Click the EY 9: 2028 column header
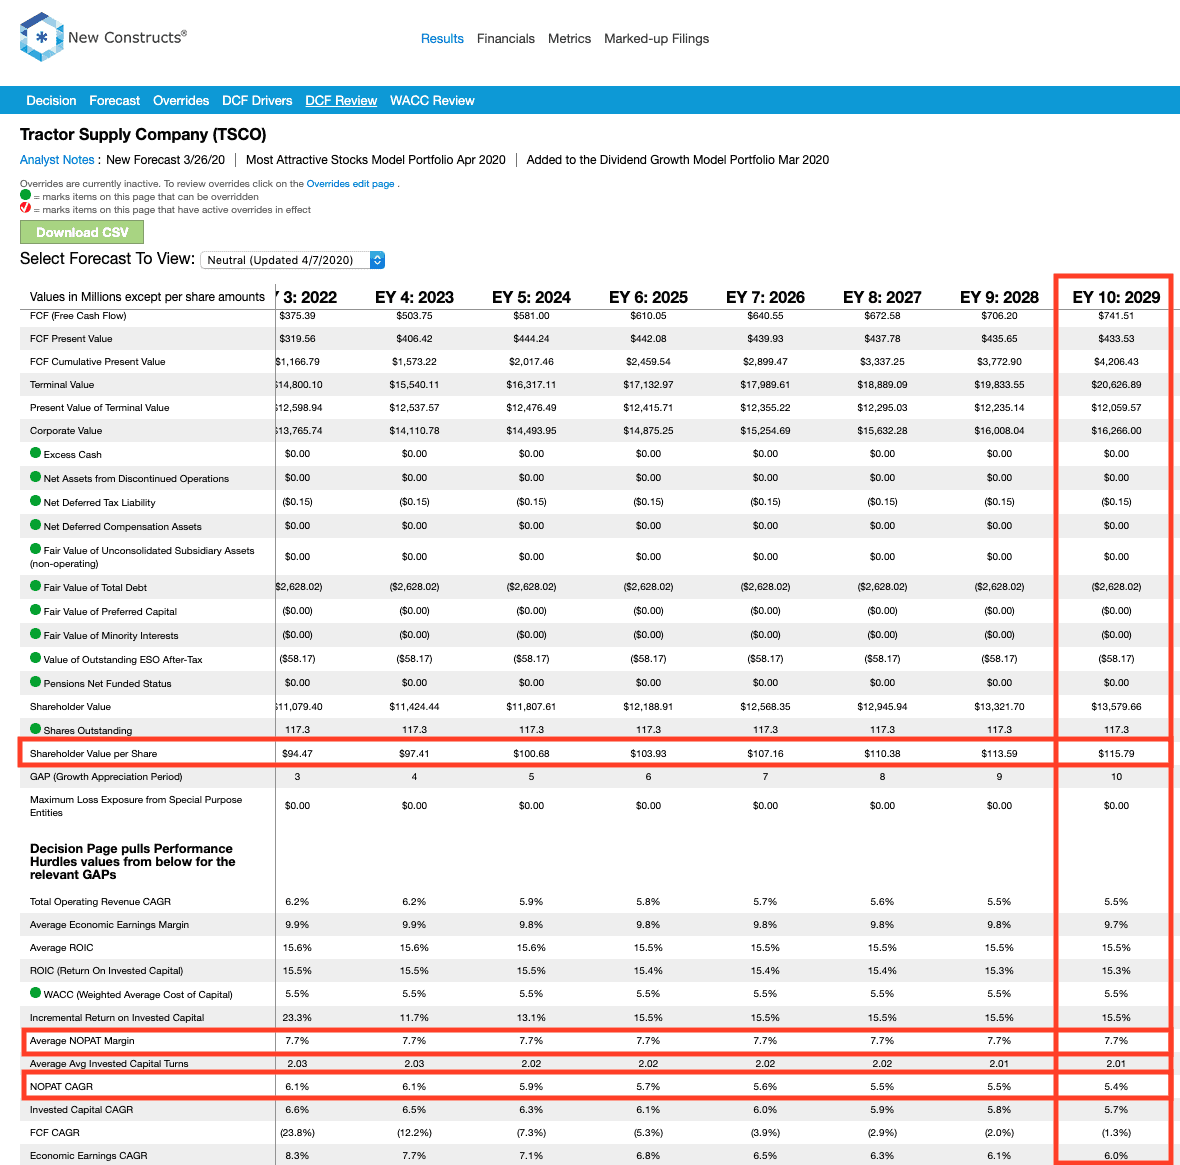The image size is (1180, 1165). 999,297
